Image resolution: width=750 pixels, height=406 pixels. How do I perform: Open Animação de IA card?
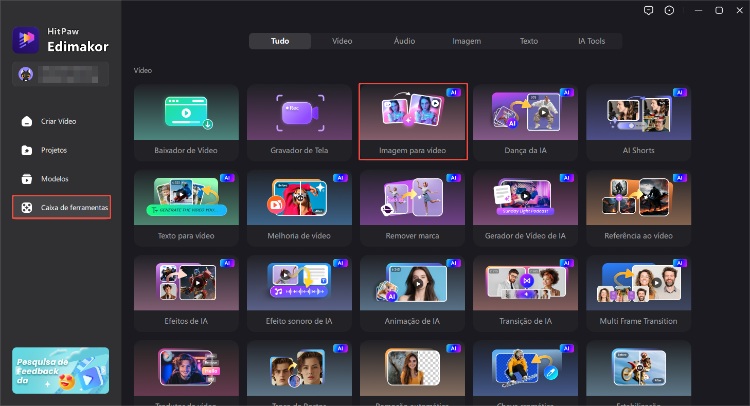(x=412, y=293)
